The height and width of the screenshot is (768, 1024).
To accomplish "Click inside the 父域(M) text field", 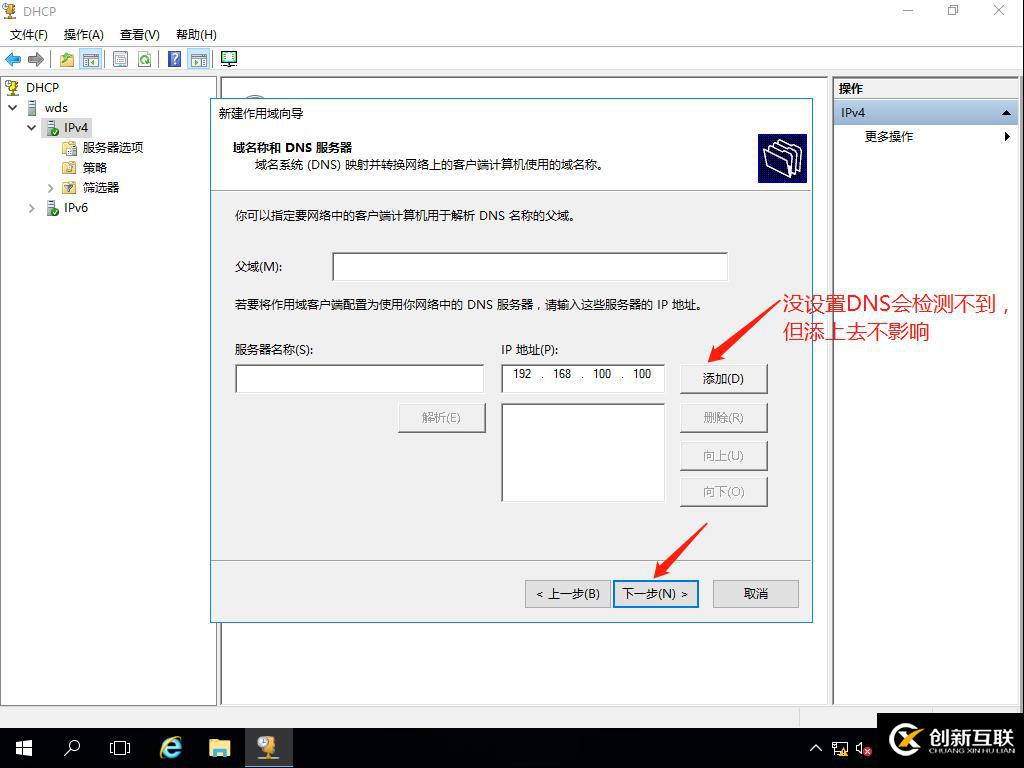I will click(530, 266).
